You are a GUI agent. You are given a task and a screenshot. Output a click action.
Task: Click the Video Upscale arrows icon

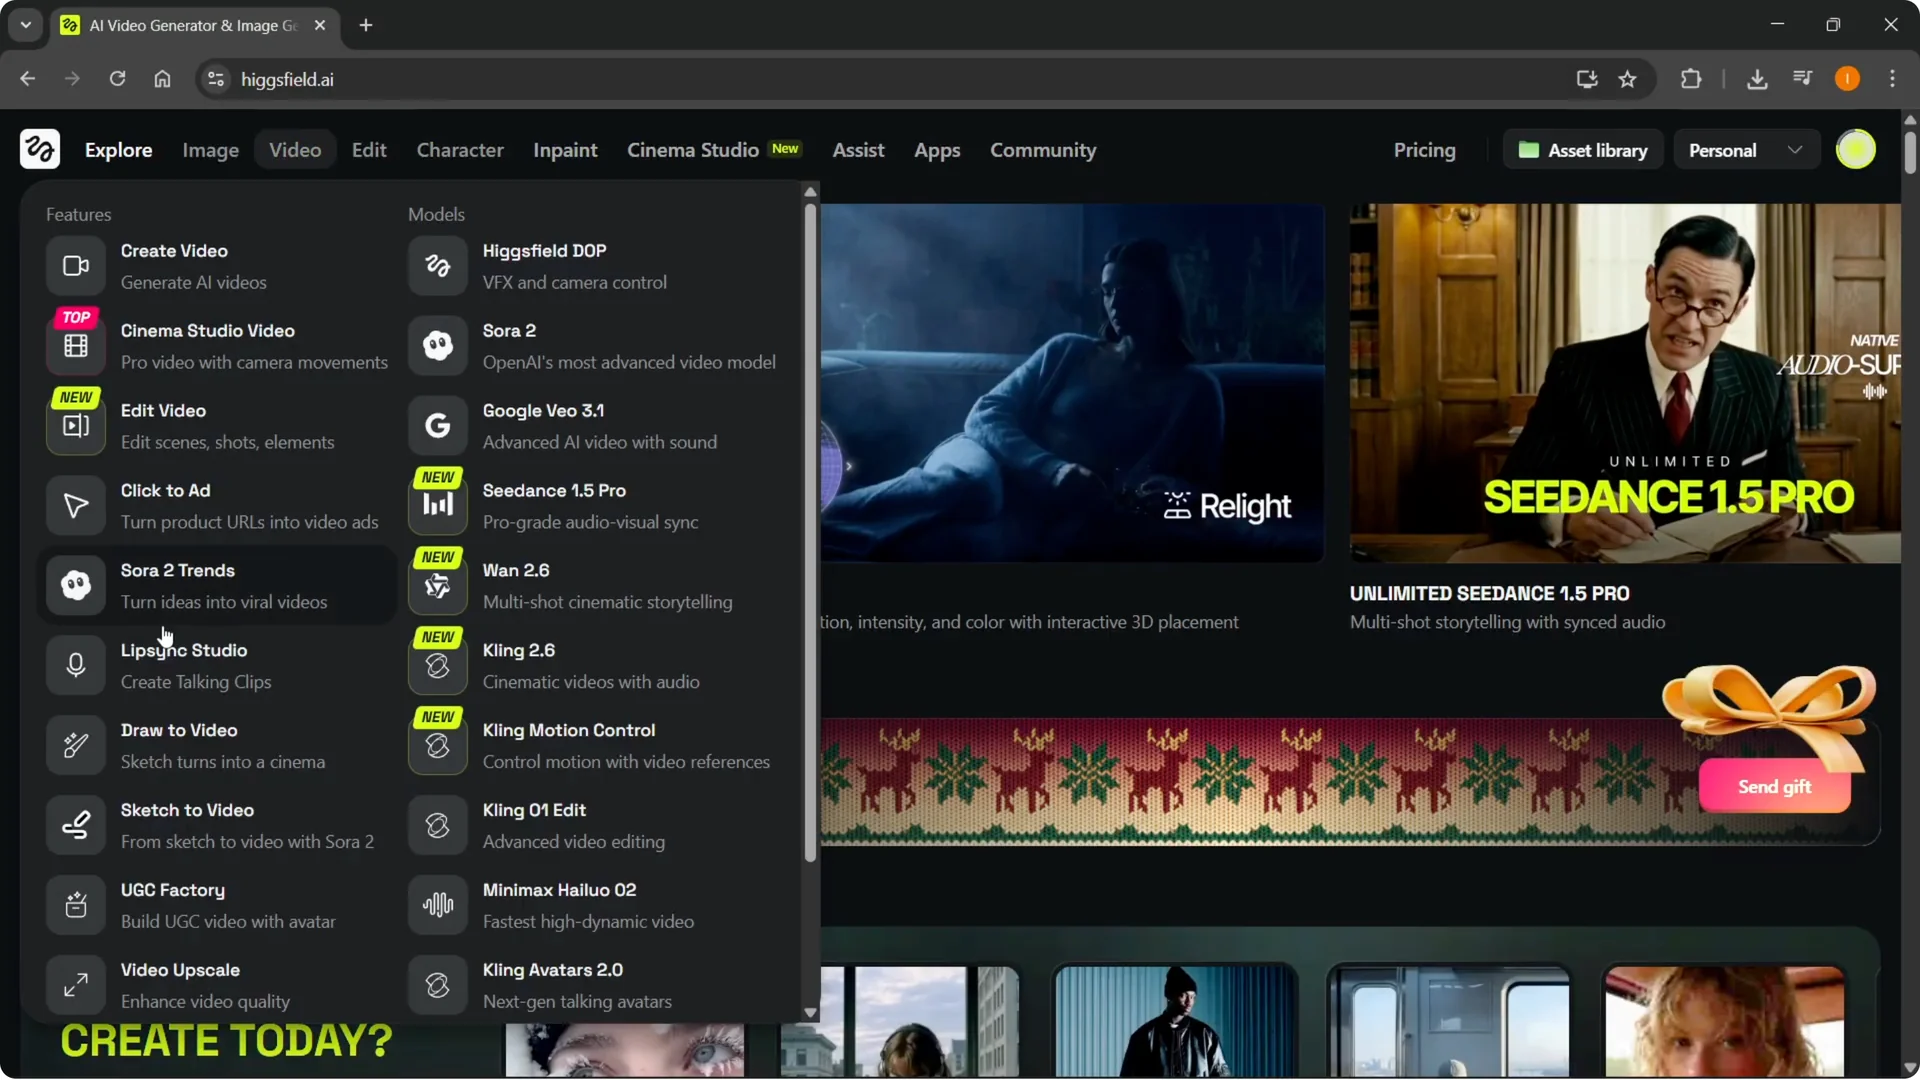tap(76, 985)
